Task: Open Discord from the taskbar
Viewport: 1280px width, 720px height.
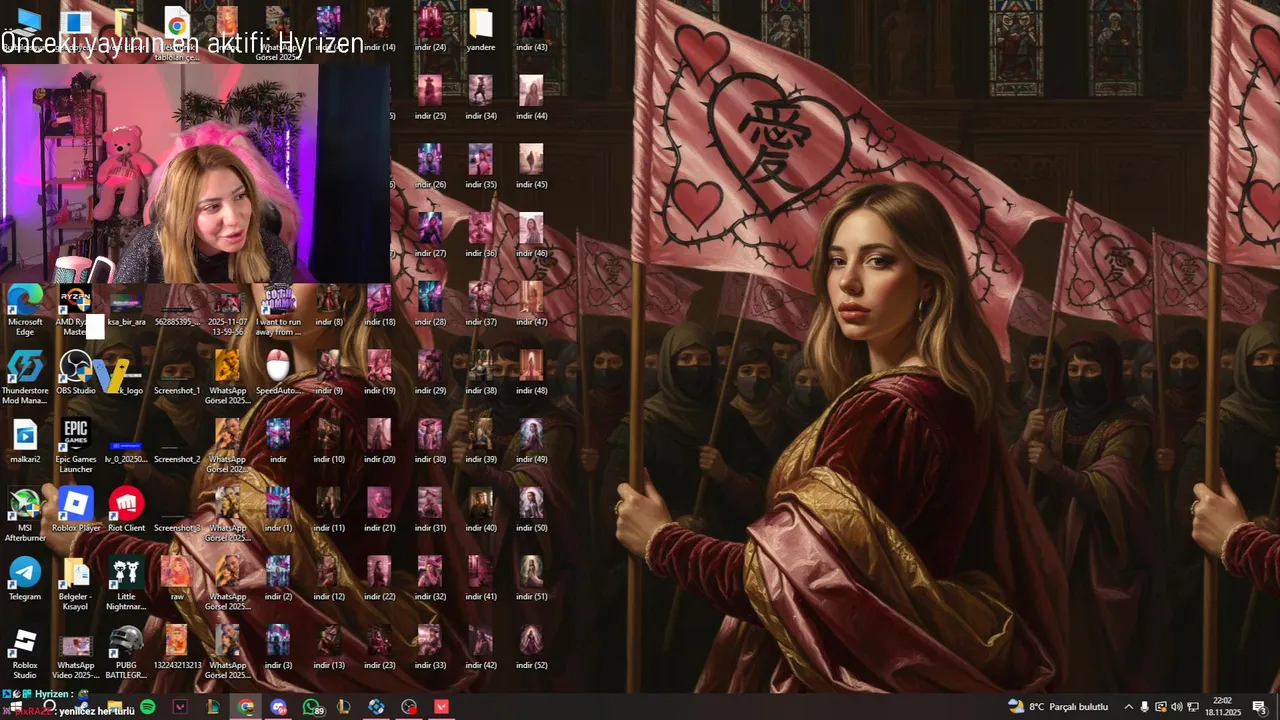Action: [x=279, y=707]
